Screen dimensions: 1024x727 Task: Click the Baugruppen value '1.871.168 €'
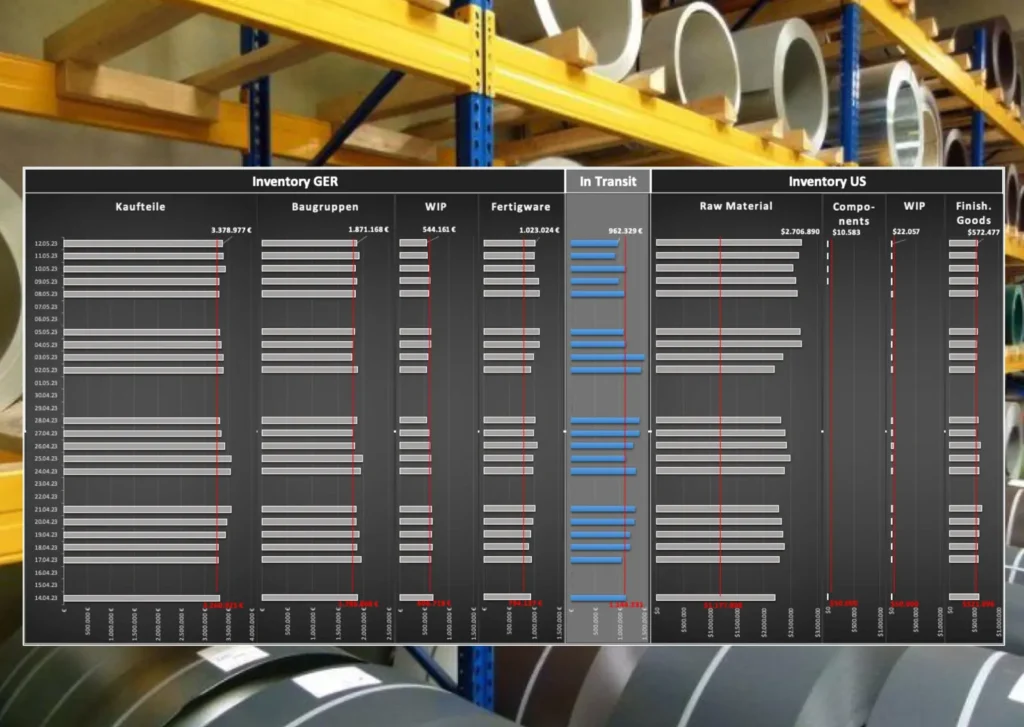pyautogui.click(x=368, y=229)
